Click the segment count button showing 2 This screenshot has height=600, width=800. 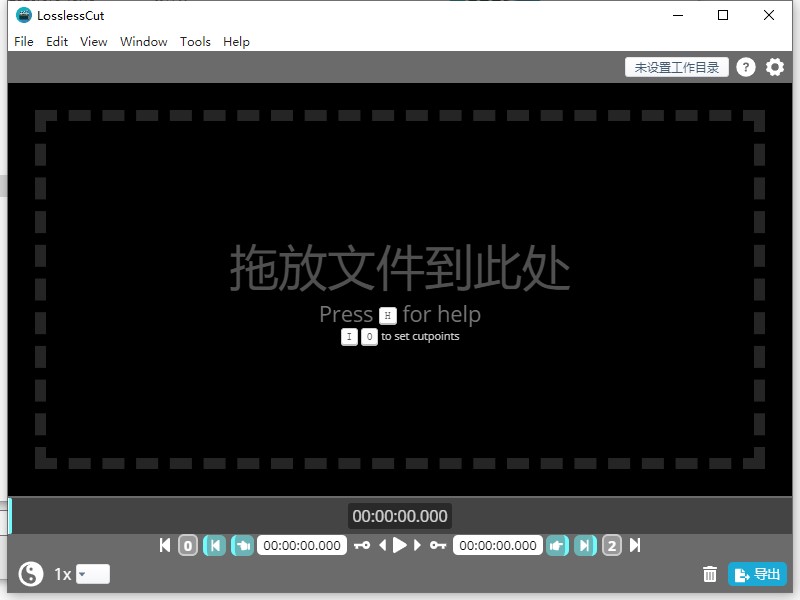click(x=614, y=545)
